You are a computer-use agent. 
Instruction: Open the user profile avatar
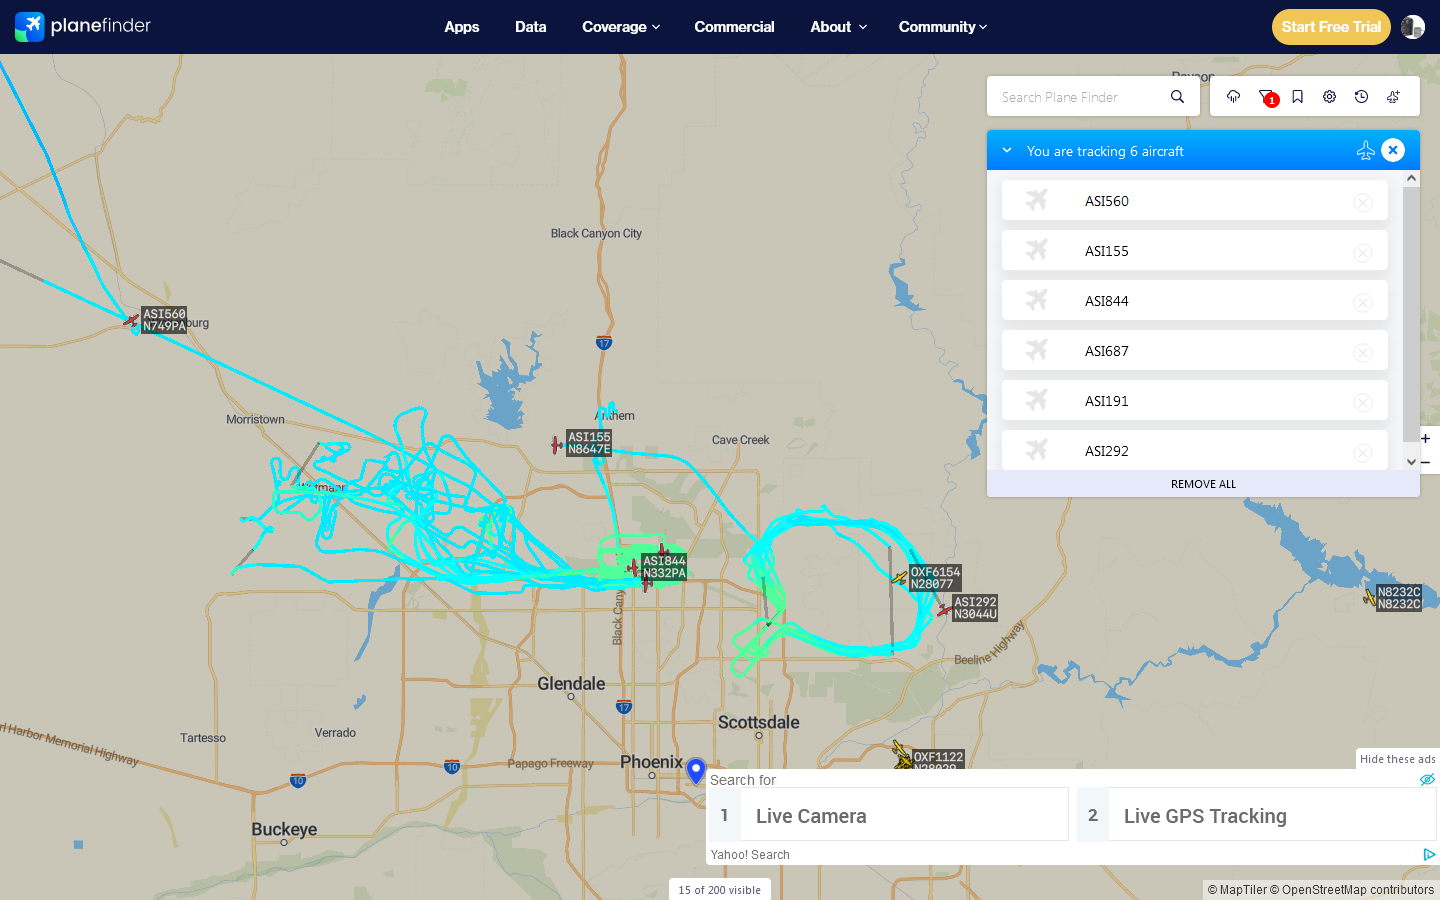click(1413, 27)
